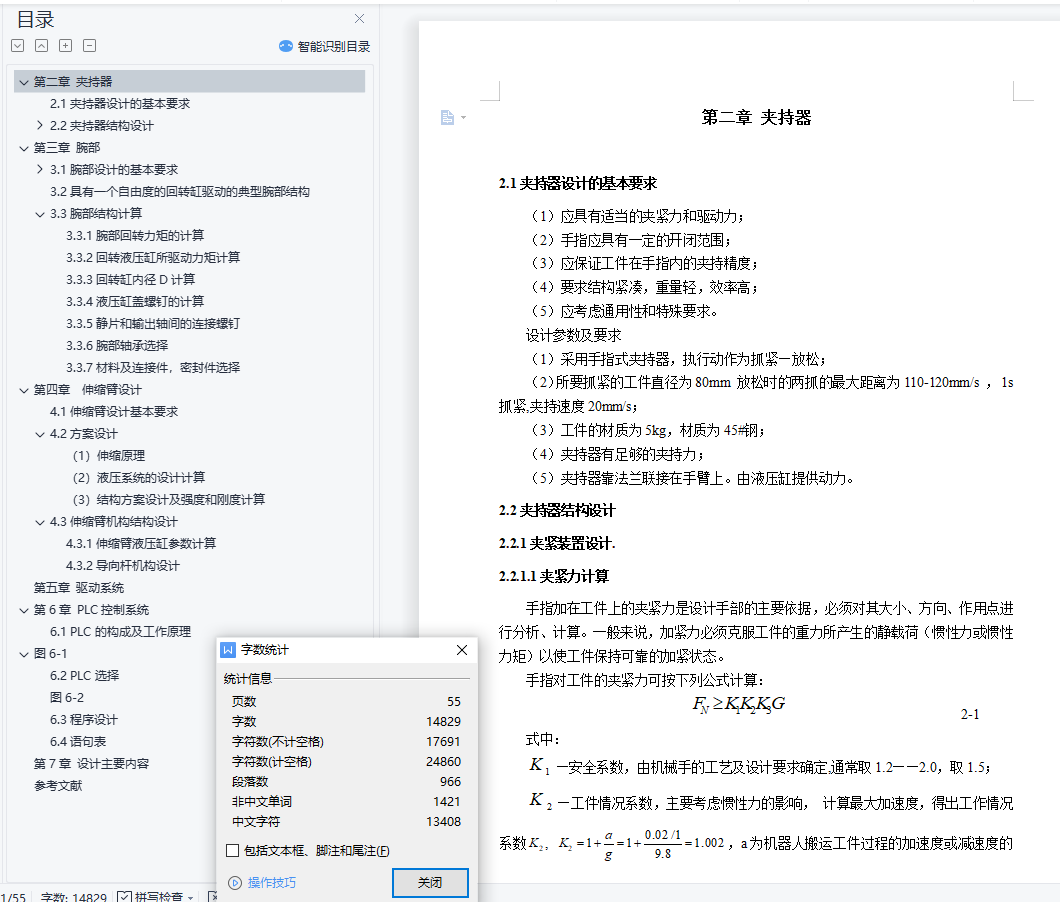Image resolution: width=1060 pixels, height=902 pixels.
Task: Click the plus icon to promote heading level
Action: tap(65, 46)
